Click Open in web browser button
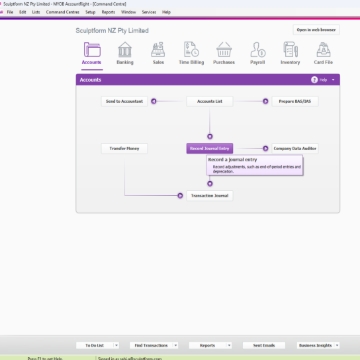The height and width of the screenshot is (360, 360). pos(316,30)
